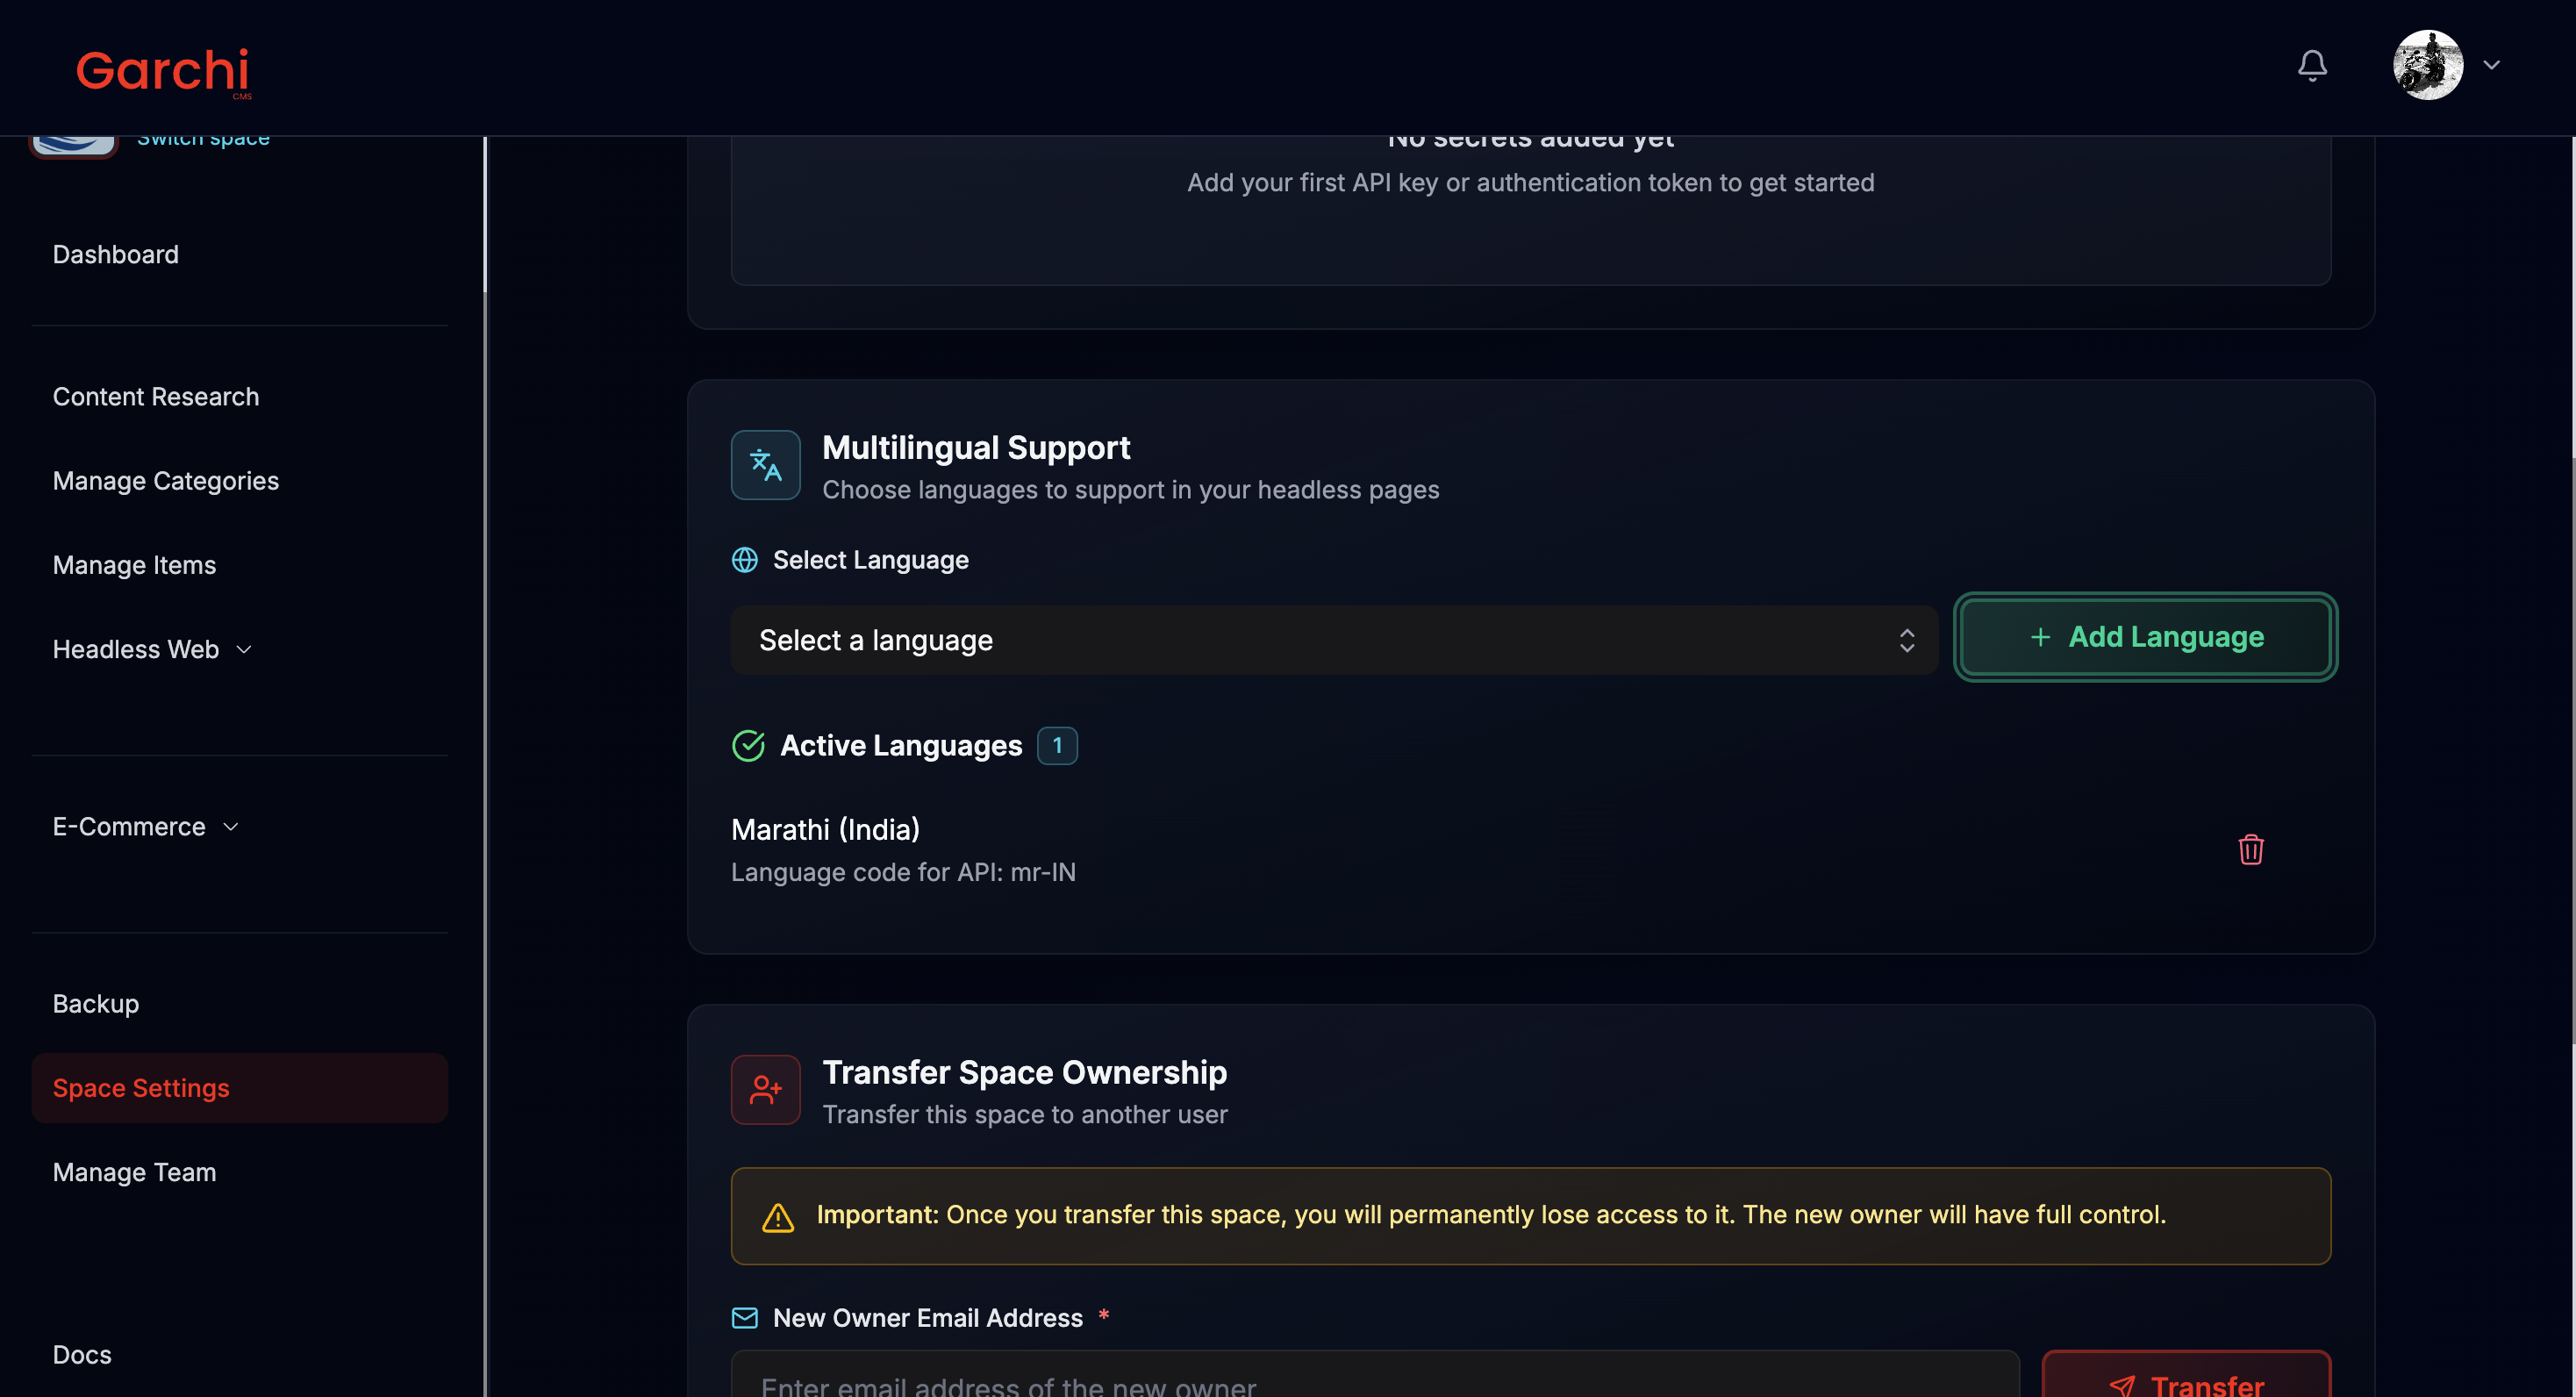Click the Transfer button

pyautogui.click(x=2185, y=1382)
